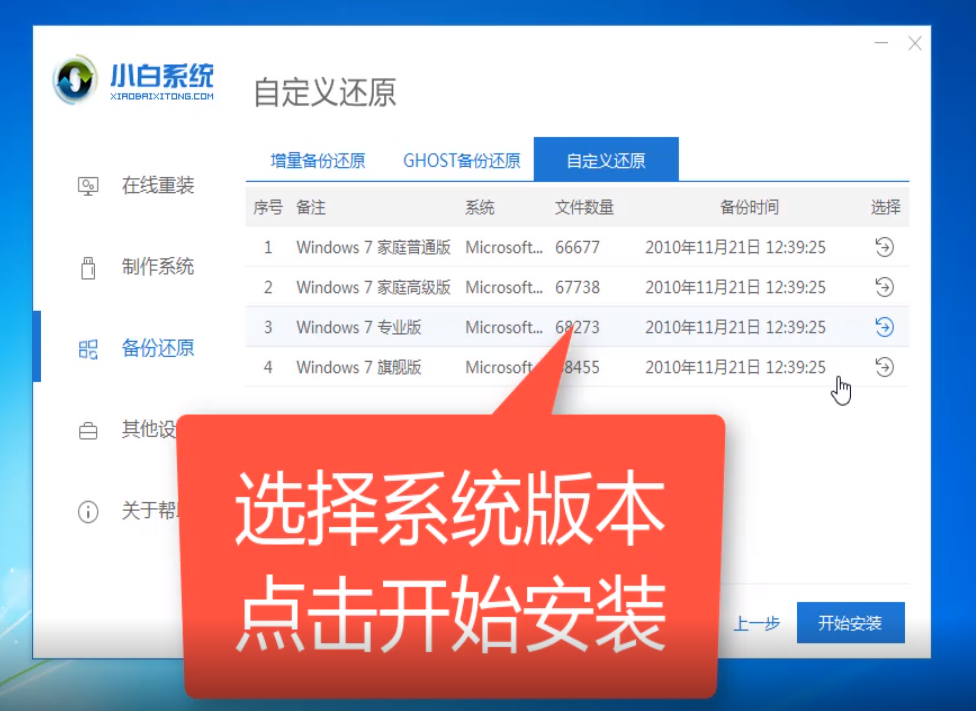
Task: Select the Windows 7 专业版 row name
Action: [358, 327]
